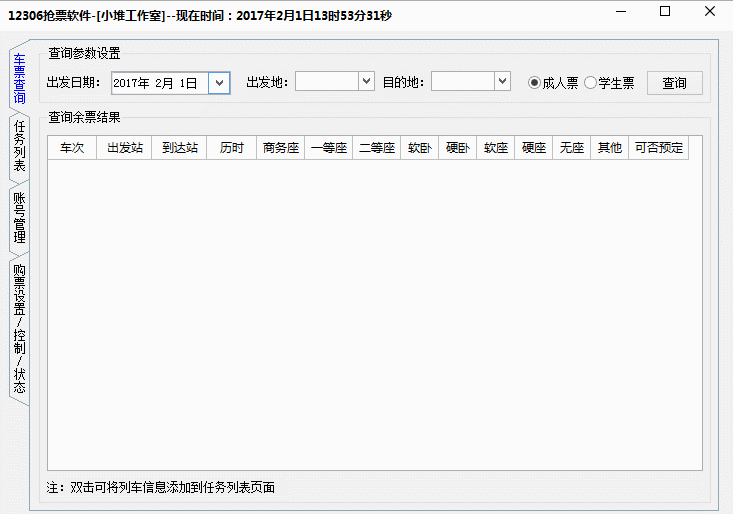The width and height of the screenshot is (733, 514).
Task: Click the 历时 column header
Action: click(x=232, y=148)
